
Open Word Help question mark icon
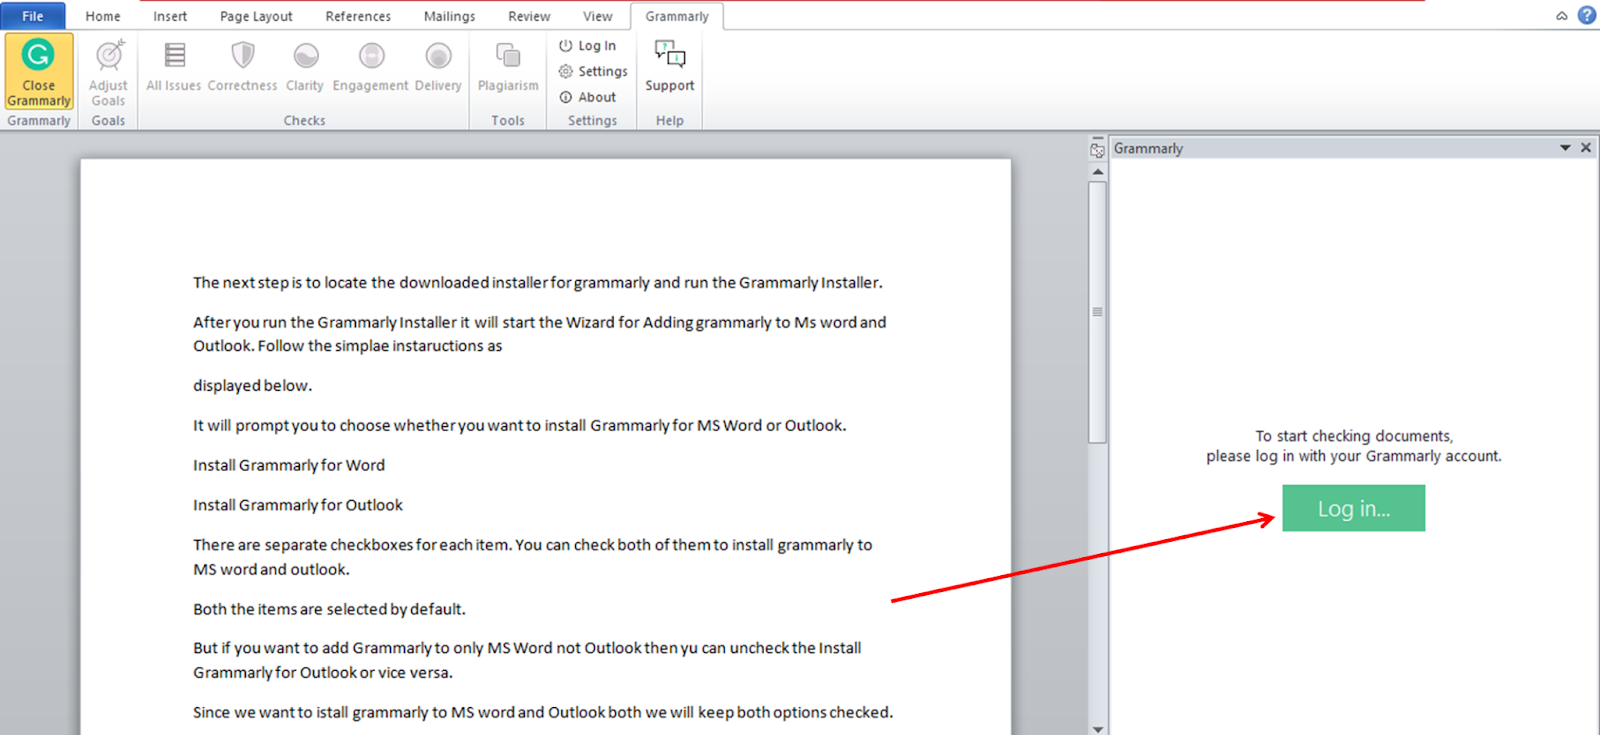coord(1586,15)
